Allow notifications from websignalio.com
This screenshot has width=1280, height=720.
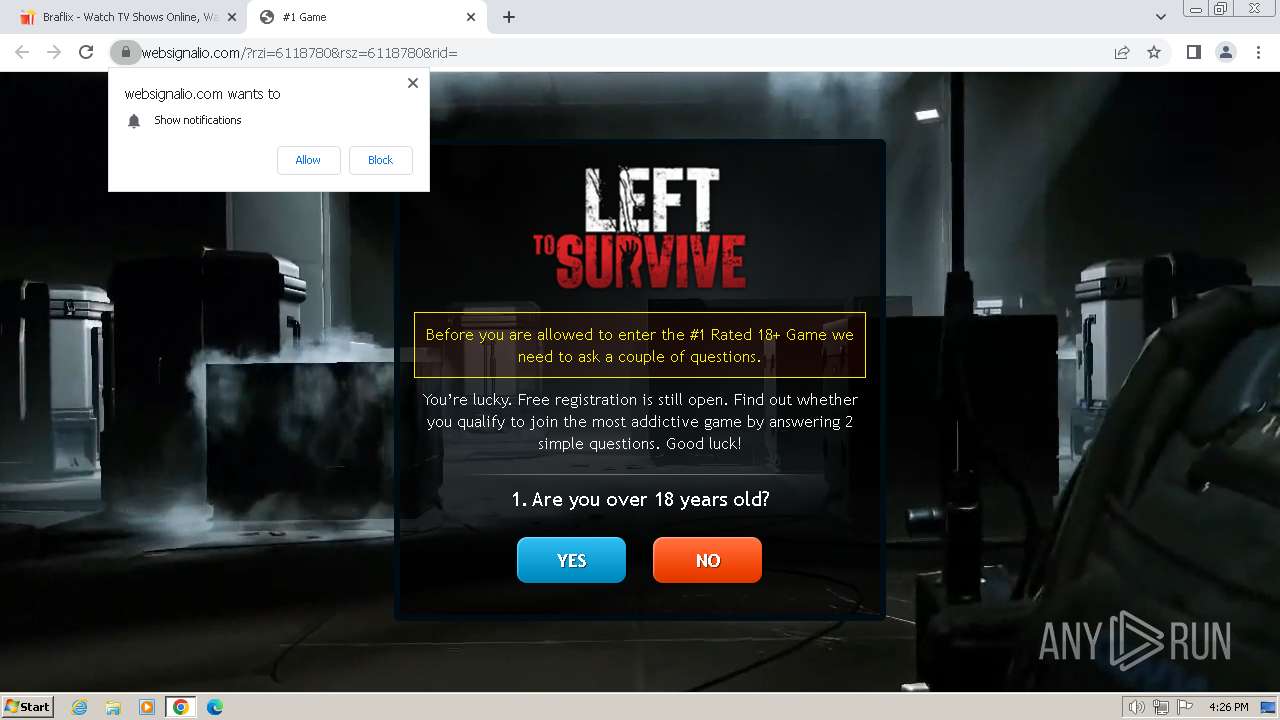tap(308, 160)
